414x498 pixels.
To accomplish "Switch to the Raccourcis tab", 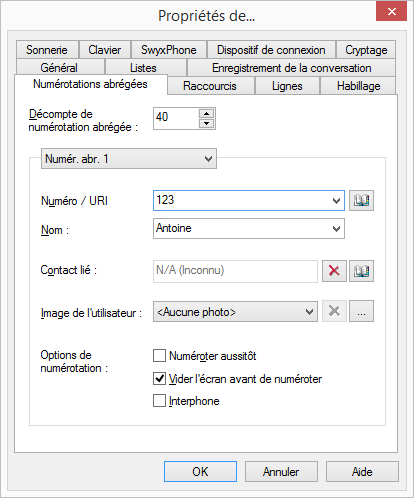I will tap(210, 86).
